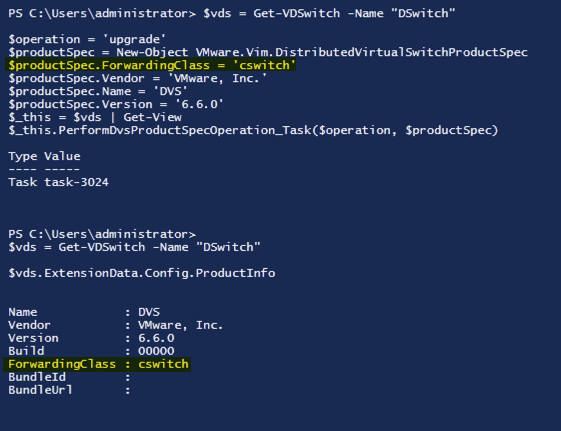
Task: Click the second PS prompt line
Action: pos(102,234)
